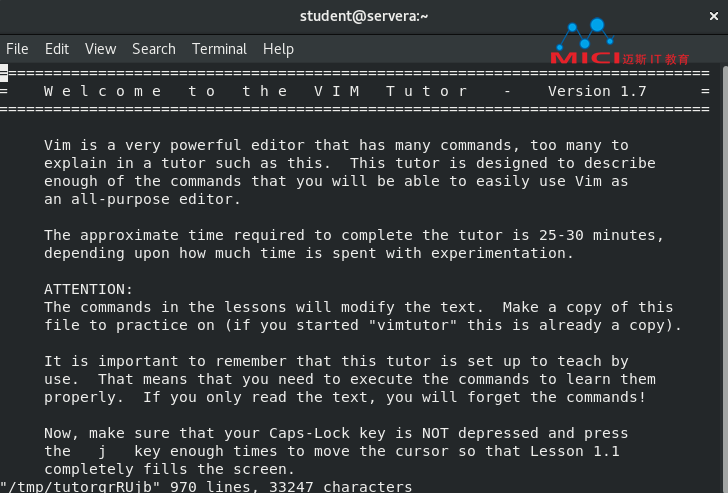The image size is (728, 493).
Task: Click the window title student@servera:~
Action: [x=363, y=16]
